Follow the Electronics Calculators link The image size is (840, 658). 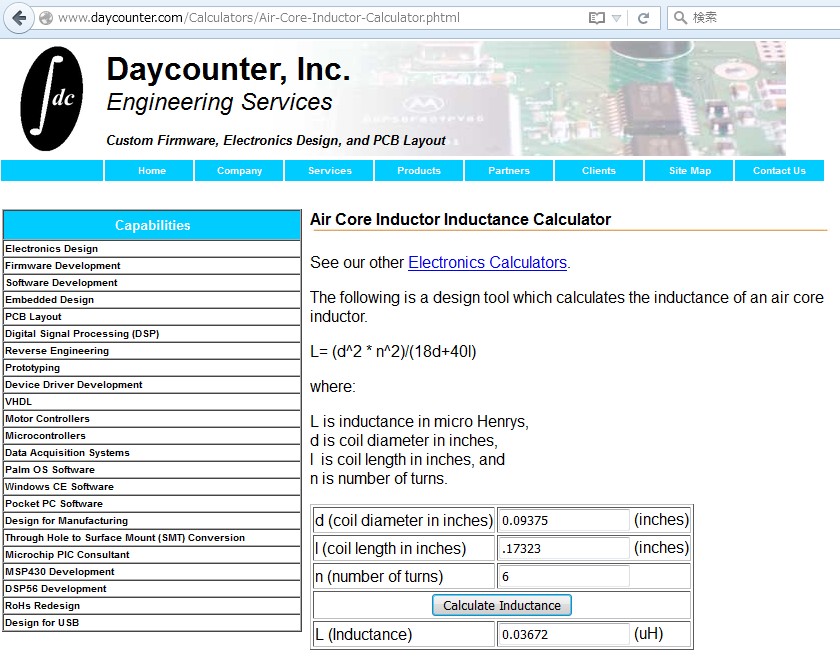coord(488,263)
